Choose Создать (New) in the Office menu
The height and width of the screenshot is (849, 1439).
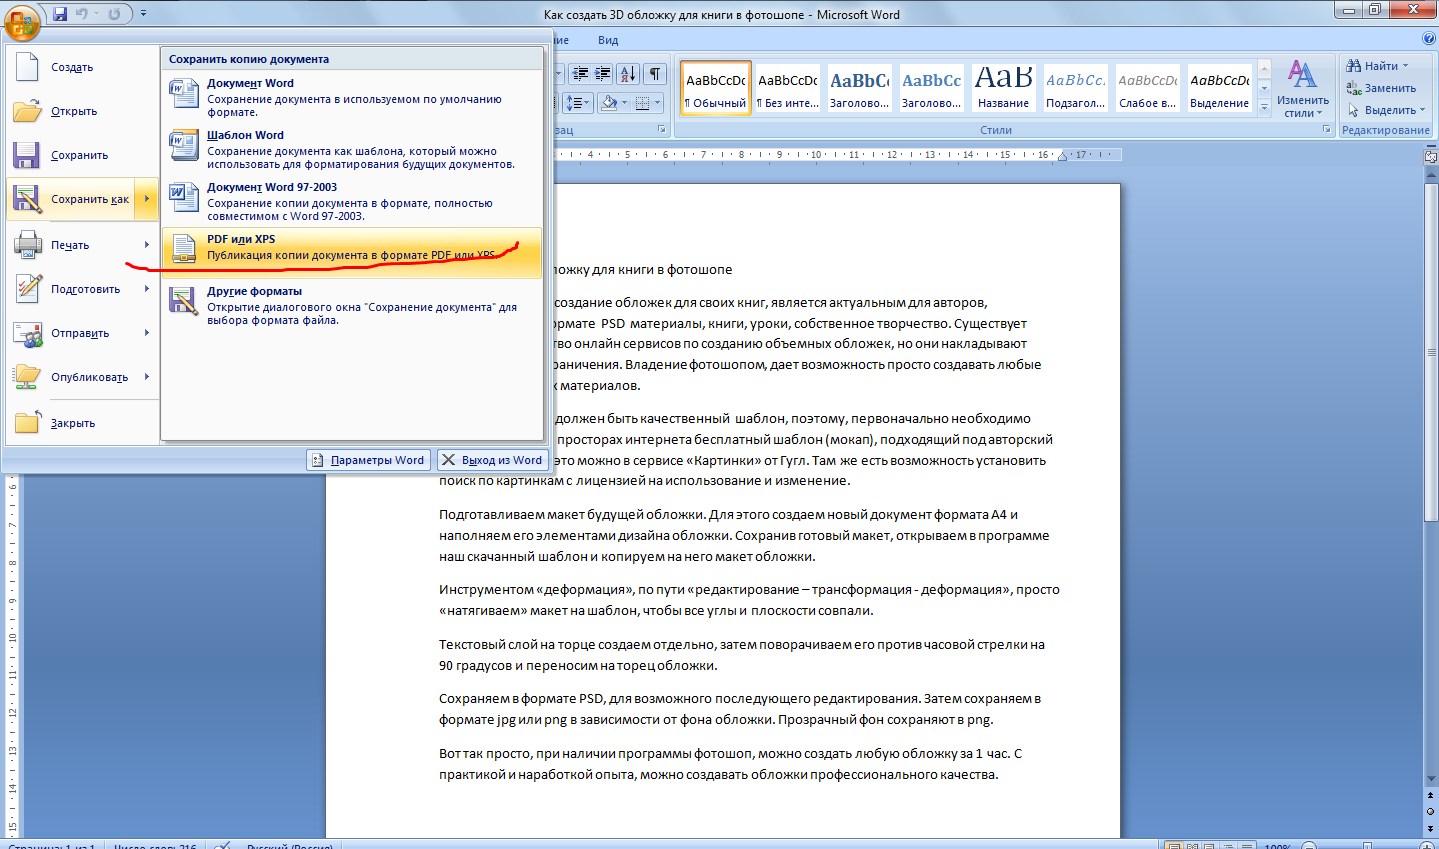pos(82,67)
